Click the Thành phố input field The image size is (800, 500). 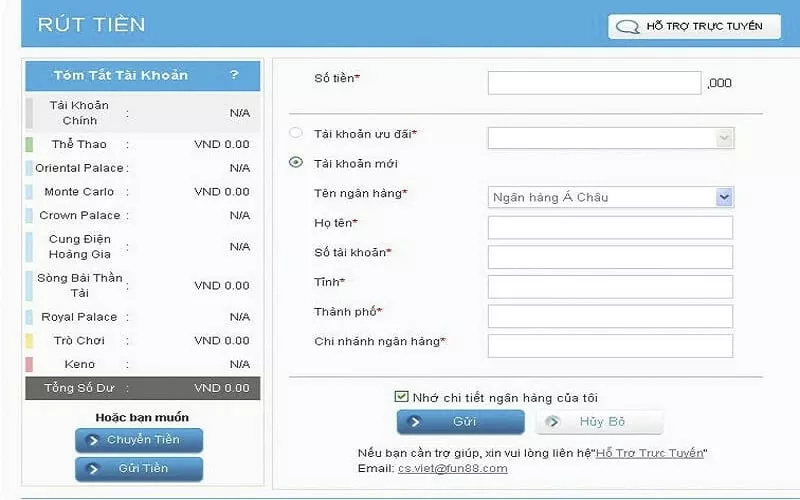[610, 316]
